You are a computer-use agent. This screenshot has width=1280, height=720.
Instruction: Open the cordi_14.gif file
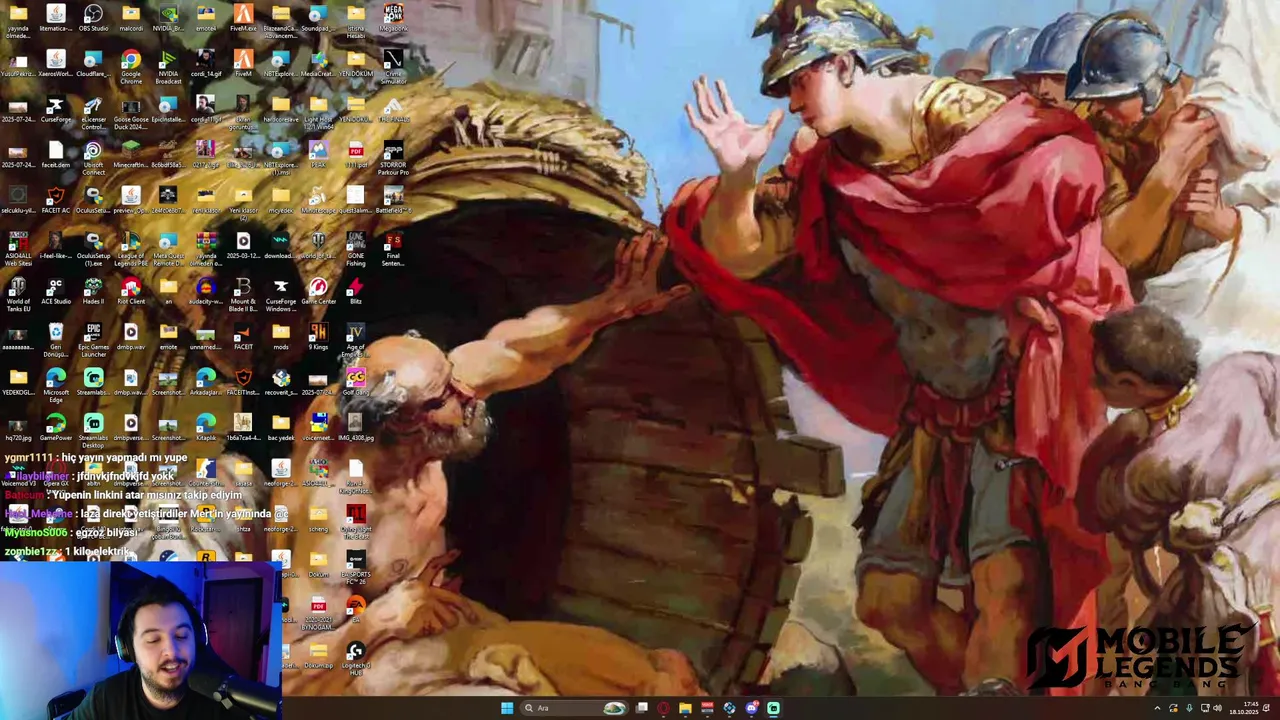pyautogui.click(x=205, y=64)
